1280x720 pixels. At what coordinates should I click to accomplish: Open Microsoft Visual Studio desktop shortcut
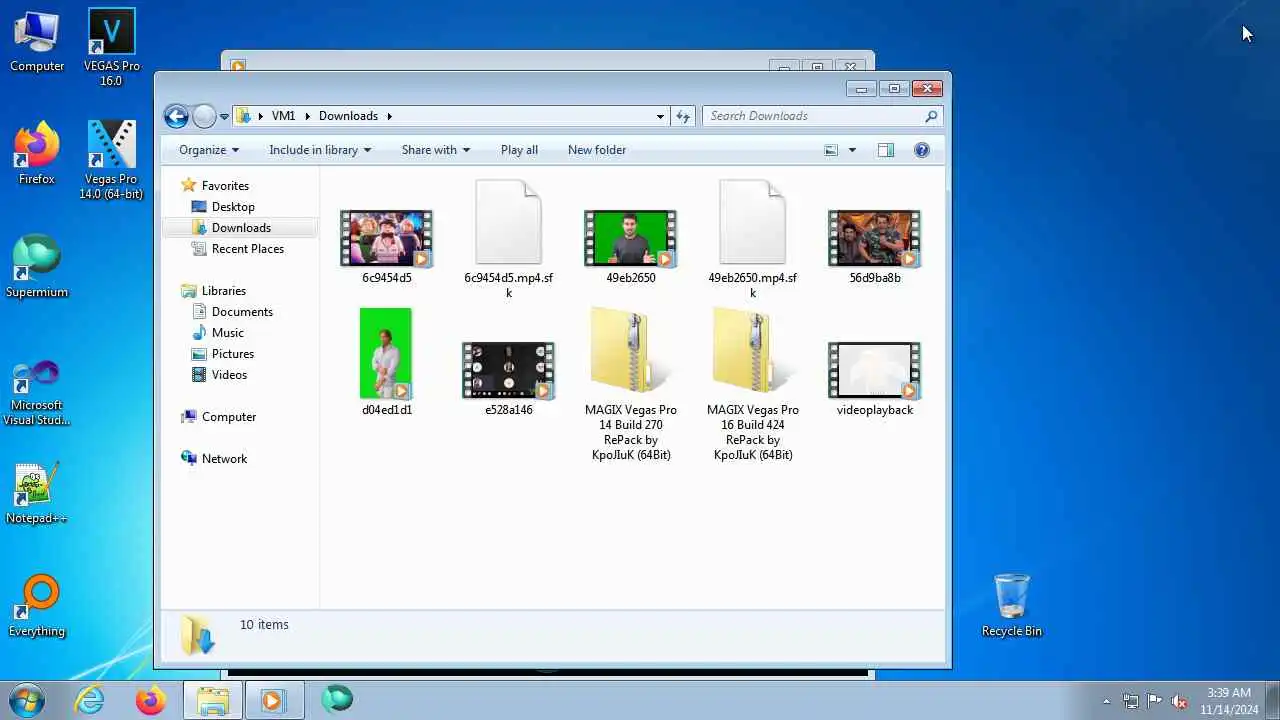37,393
